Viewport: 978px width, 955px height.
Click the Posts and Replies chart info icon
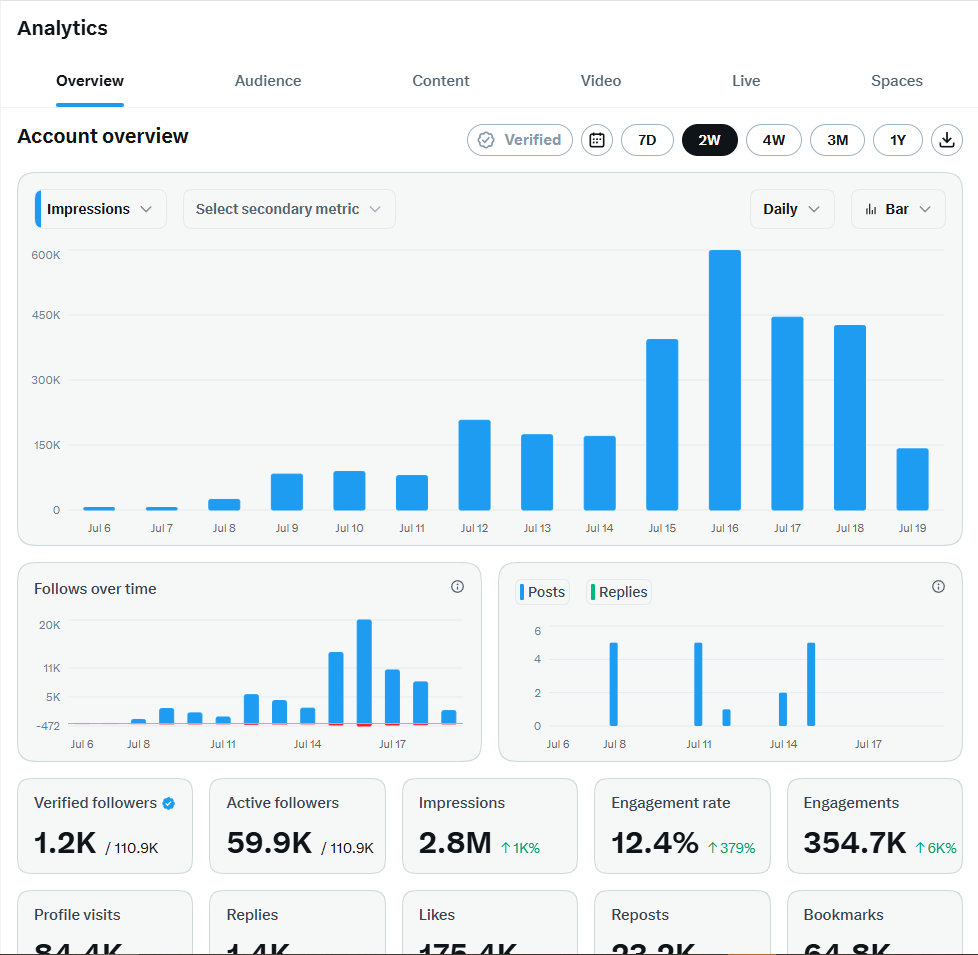(938, 586)
